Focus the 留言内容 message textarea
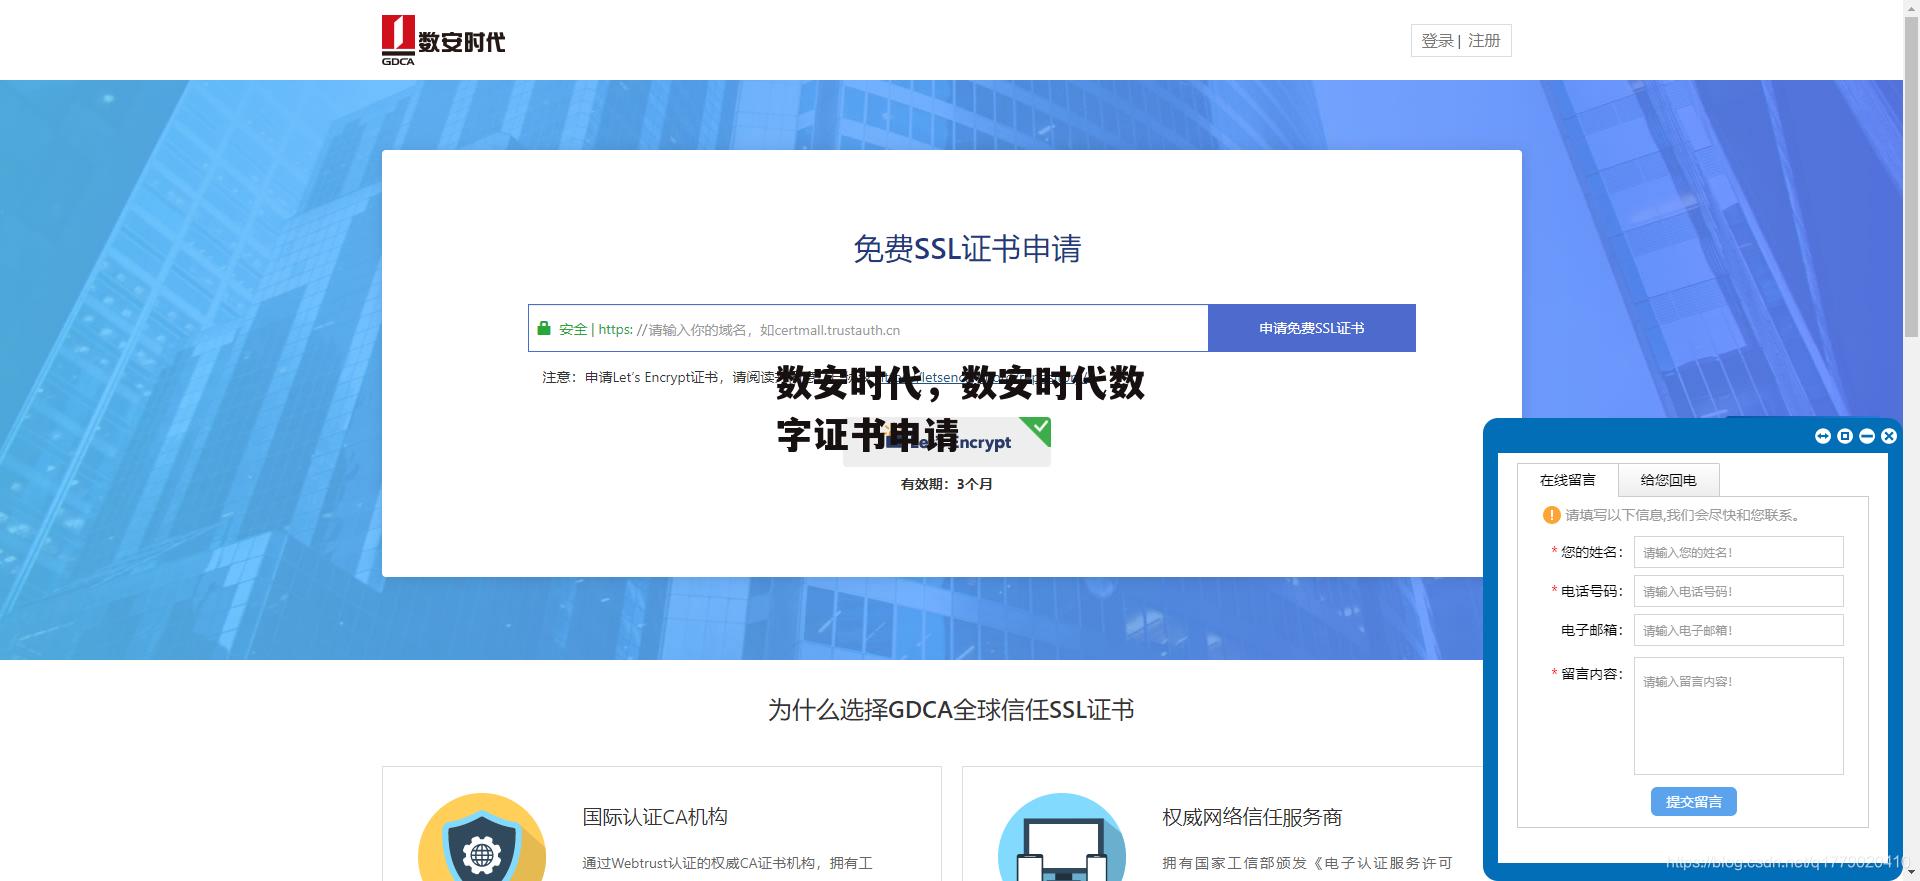1920x881 pixels. (1738, 716)
